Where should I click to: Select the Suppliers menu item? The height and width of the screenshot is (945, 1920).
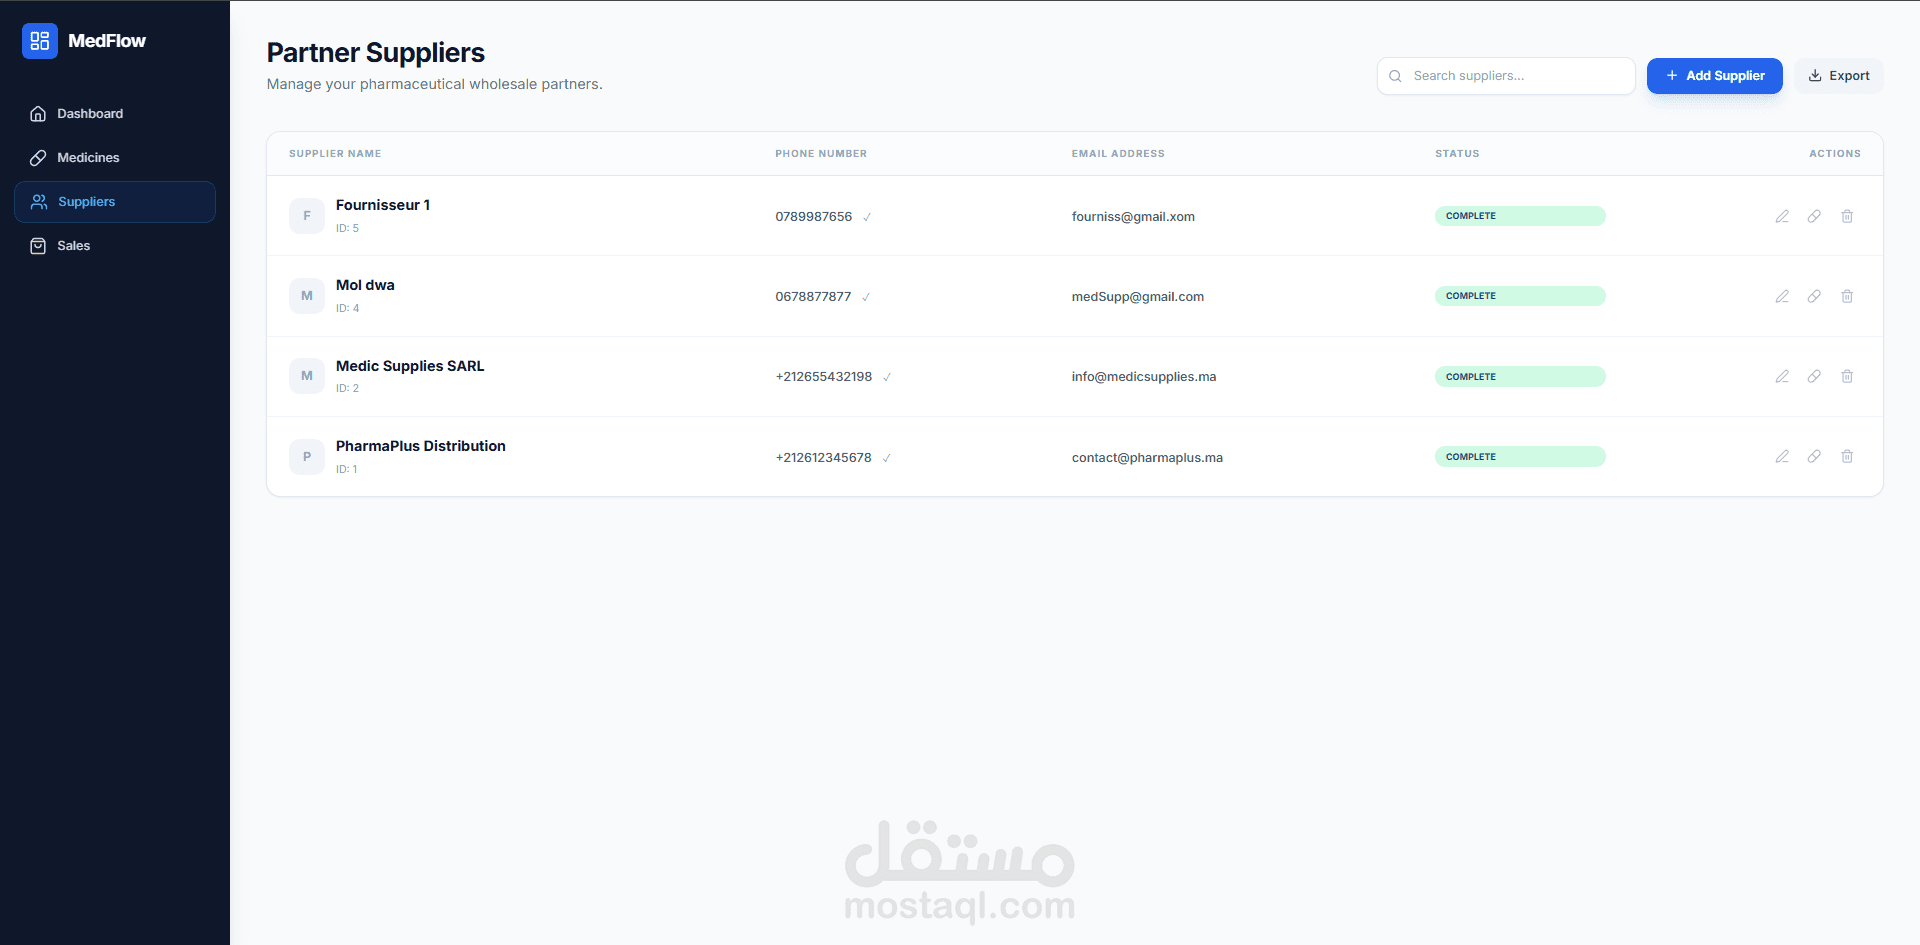pyautogui.click(x=115, y=202)
